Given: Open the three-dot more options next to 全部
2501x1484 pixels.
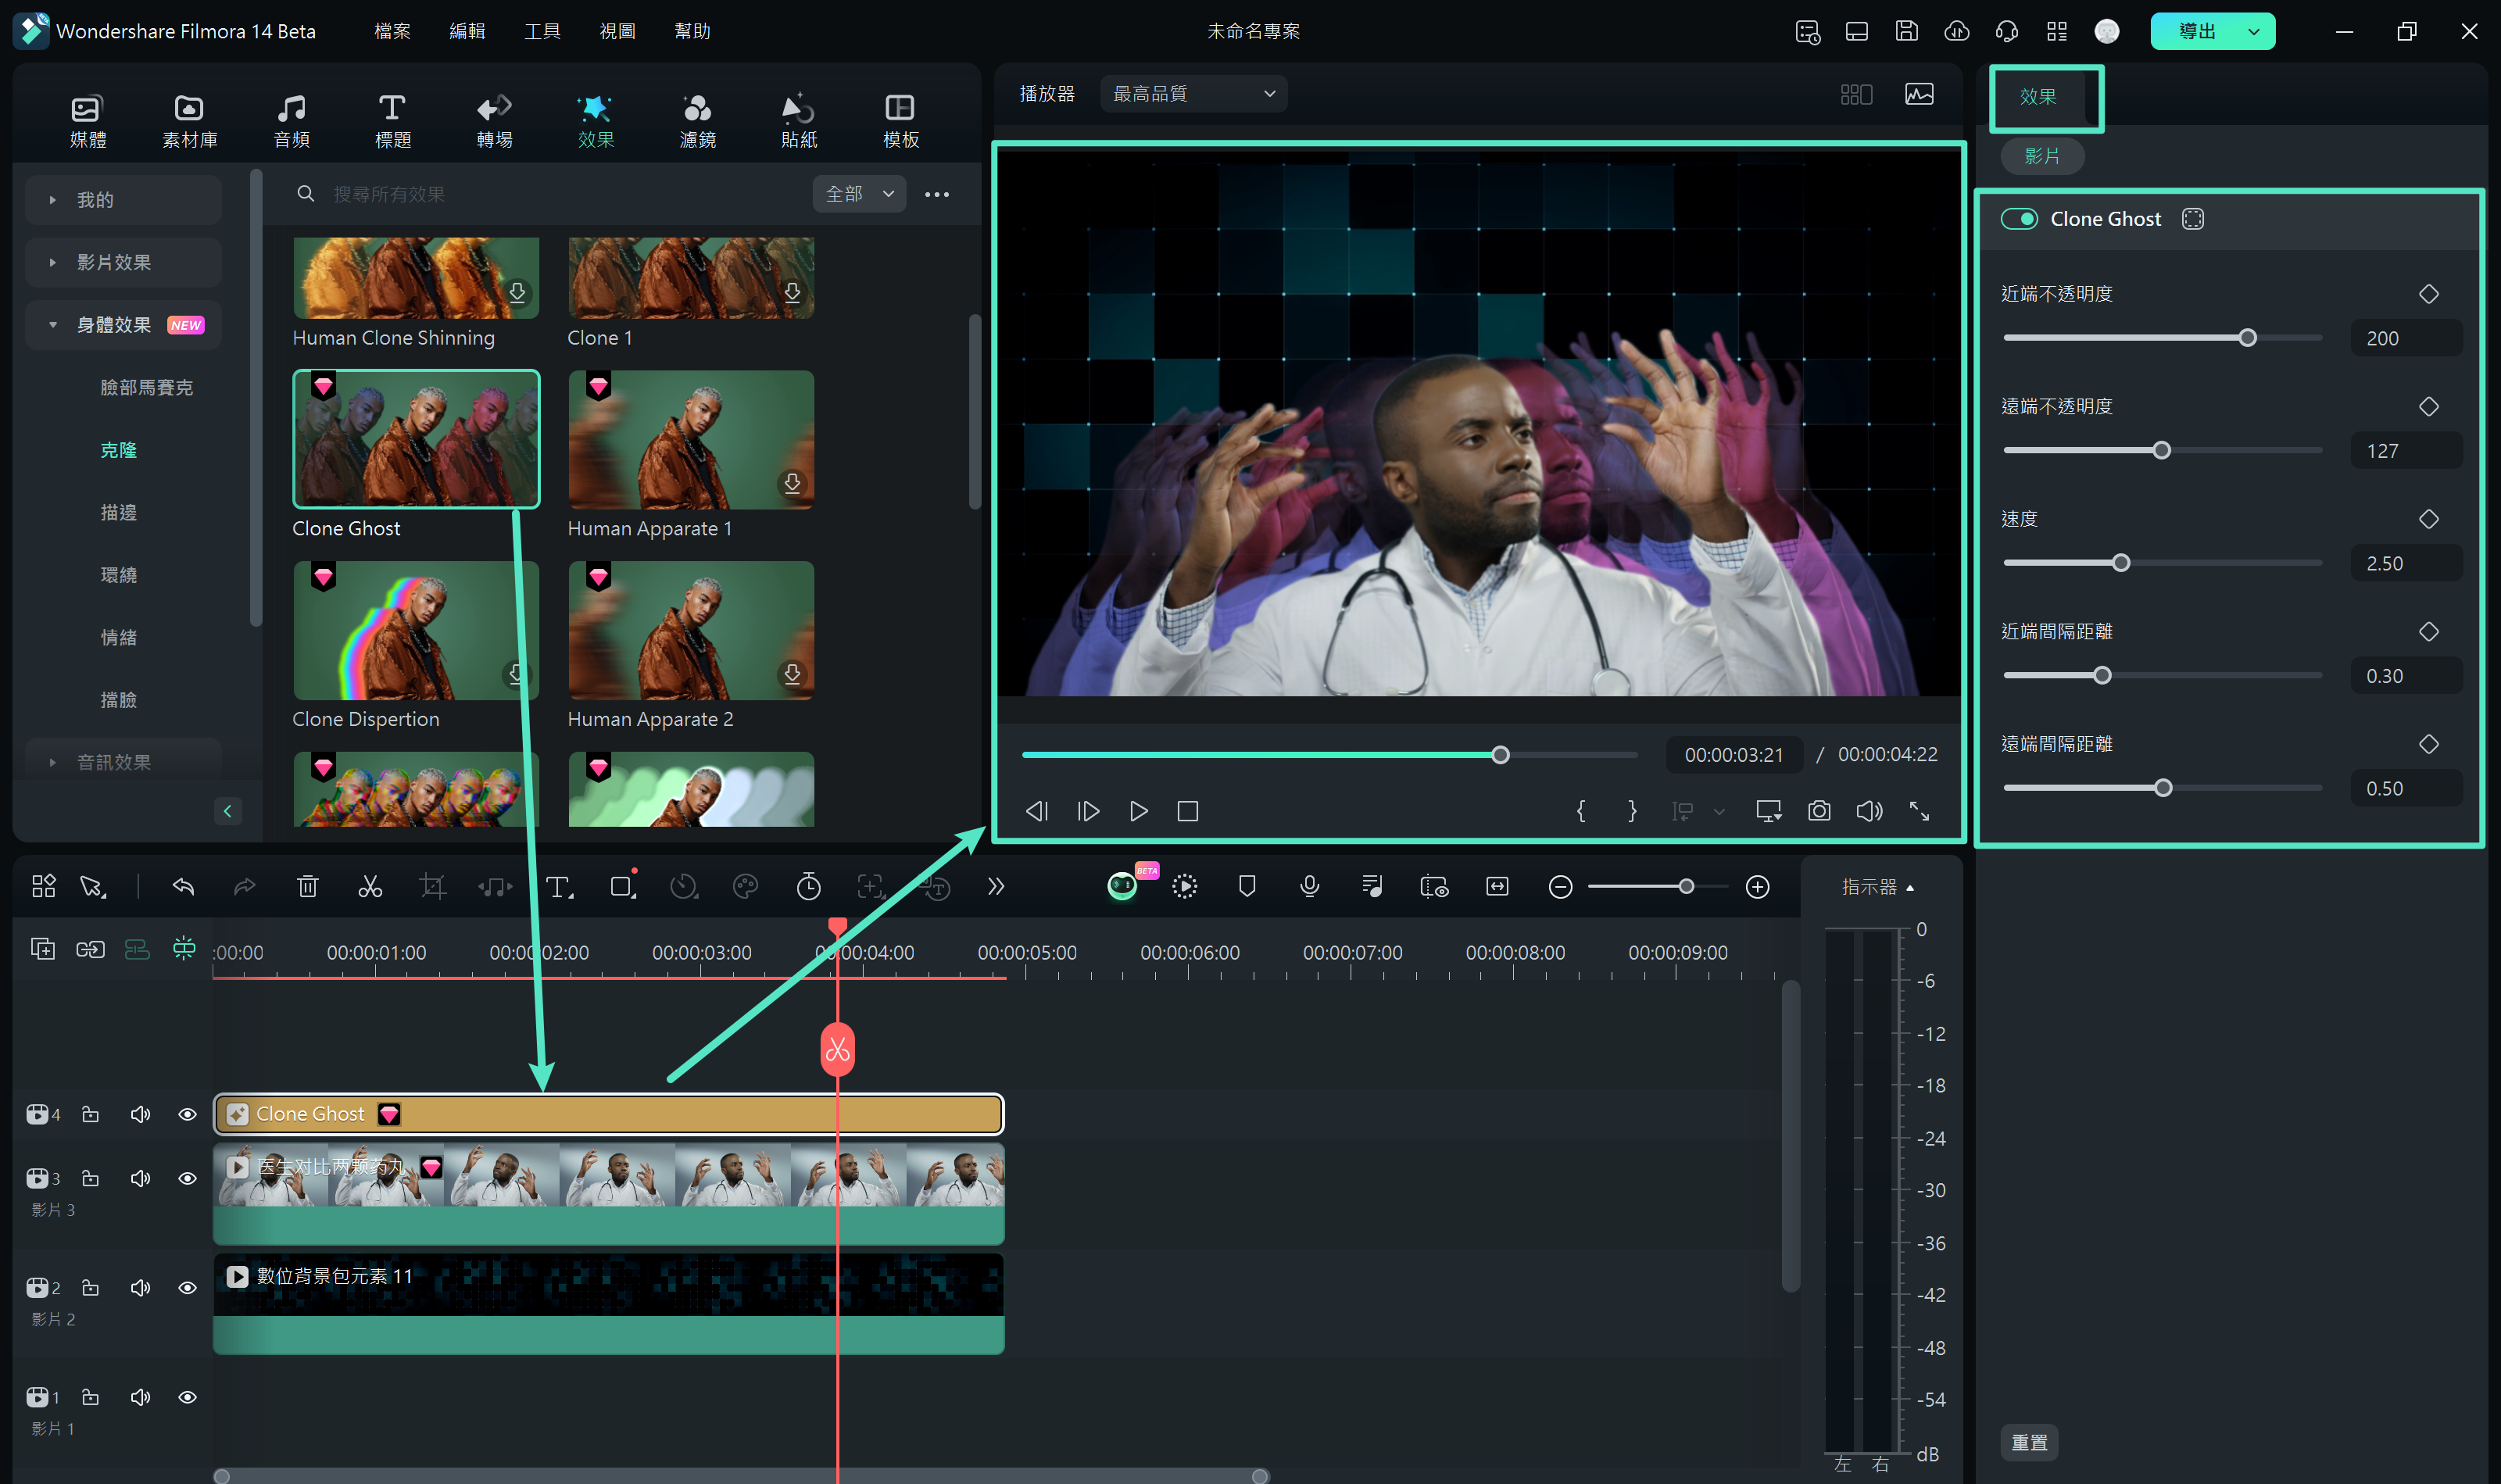Looking at the screenshot, I should 937,194.
